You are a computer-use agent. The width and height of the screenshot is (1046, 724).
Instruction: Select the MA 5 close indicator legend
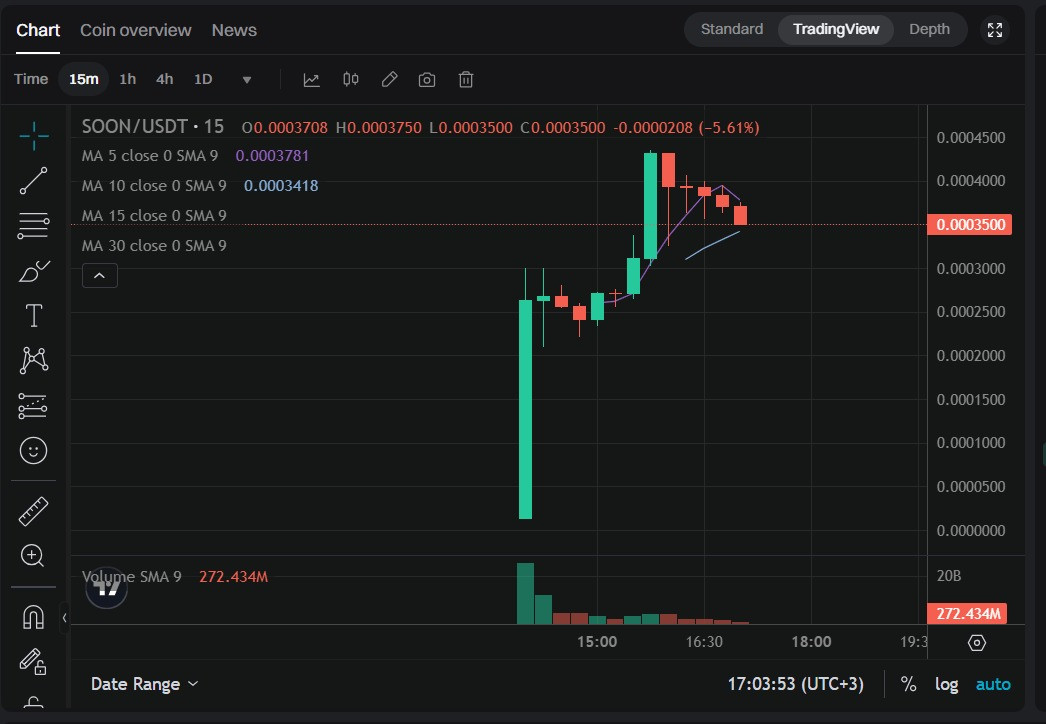(x=149, y=156)
